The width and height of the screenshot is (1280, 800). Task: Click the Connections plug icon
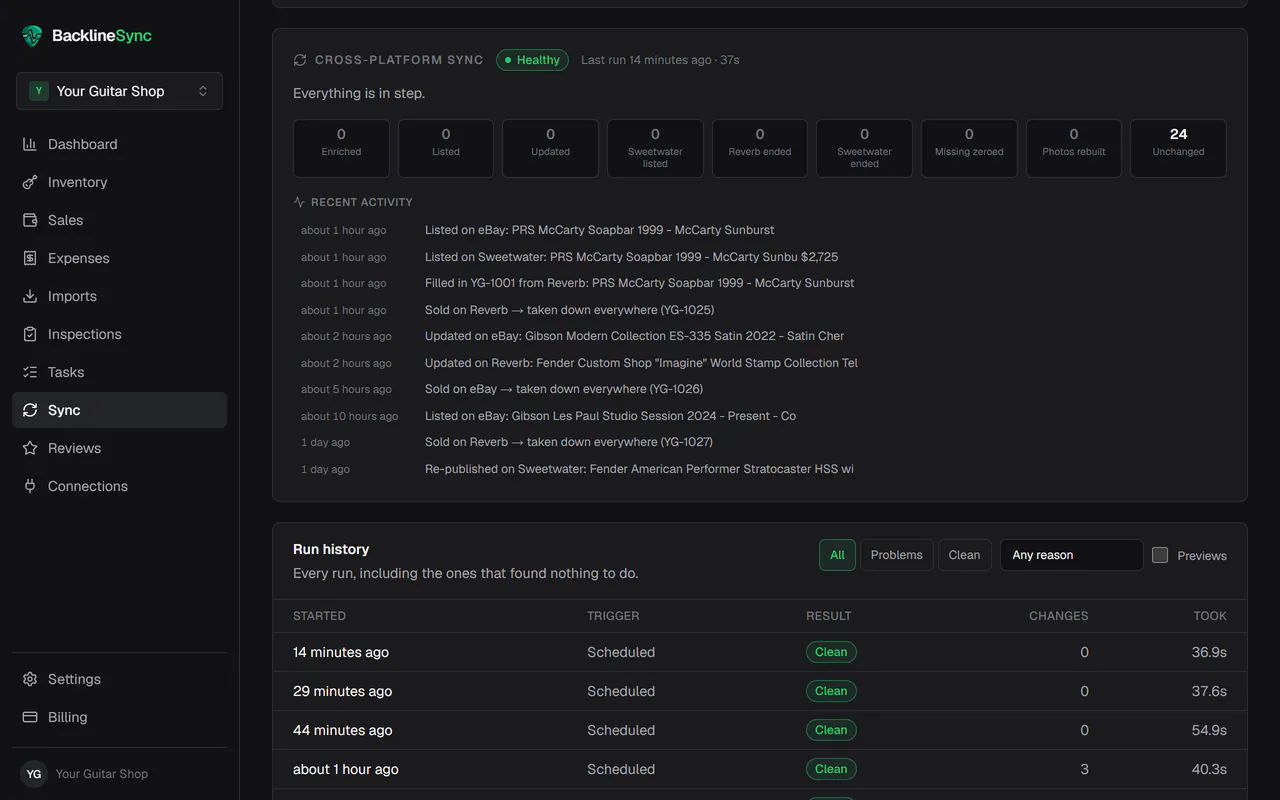[x=30, y=486]
